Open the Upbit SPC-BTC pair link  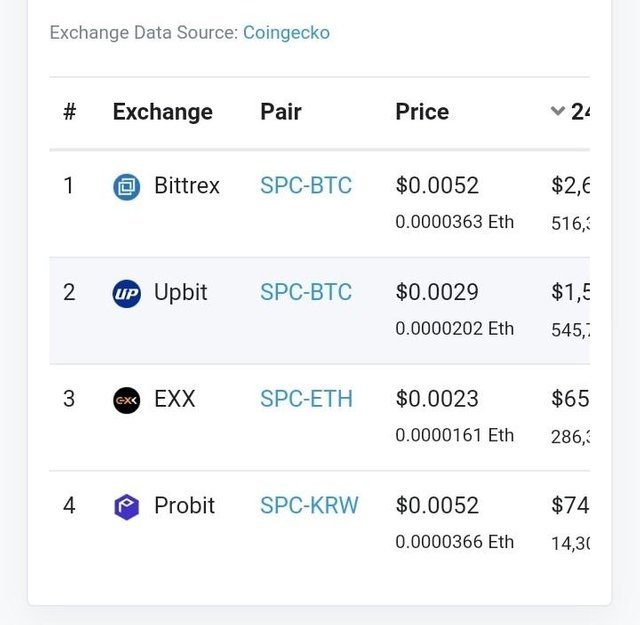(306, 292)
